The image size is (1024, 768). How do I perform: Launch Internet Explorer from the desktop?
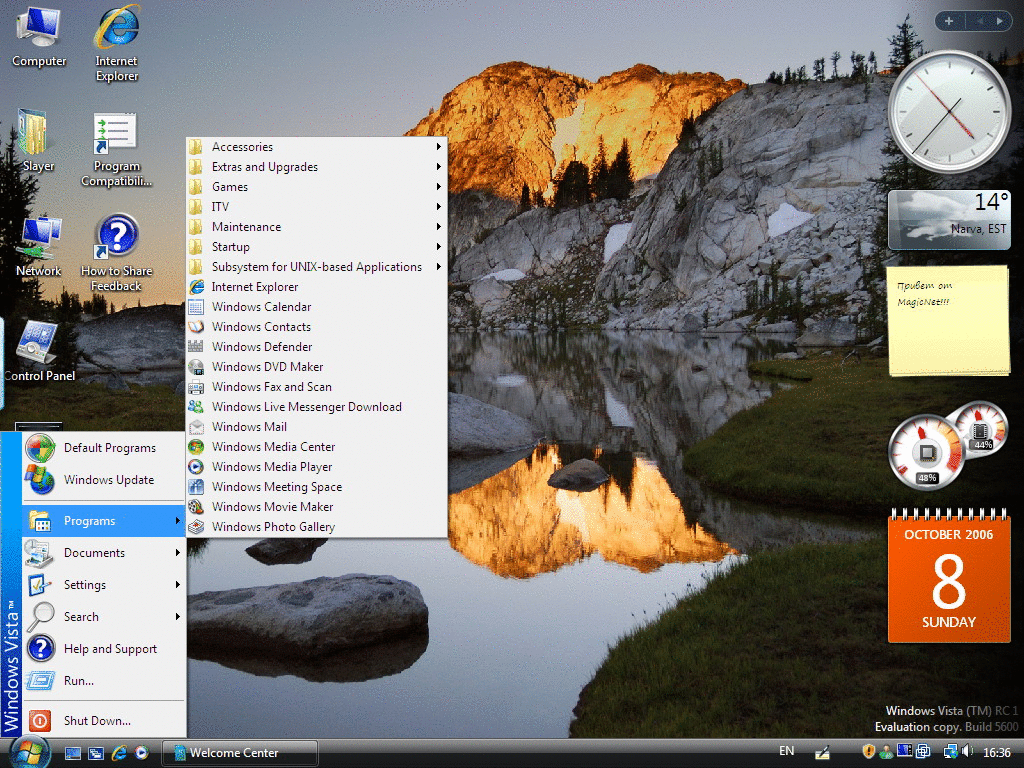point(116,43)
